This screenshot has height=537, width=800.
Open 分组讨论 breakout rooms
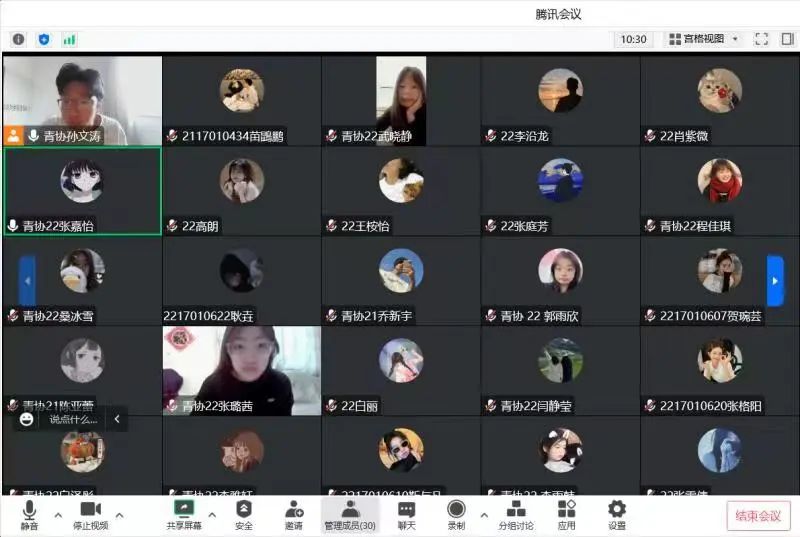pos(516,515)
